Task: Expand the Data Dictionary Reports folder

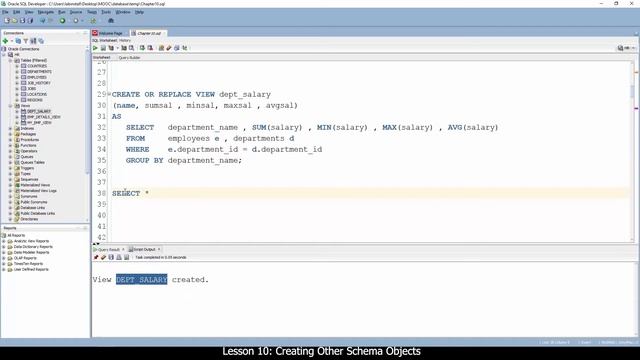Action: click(4, 247)
